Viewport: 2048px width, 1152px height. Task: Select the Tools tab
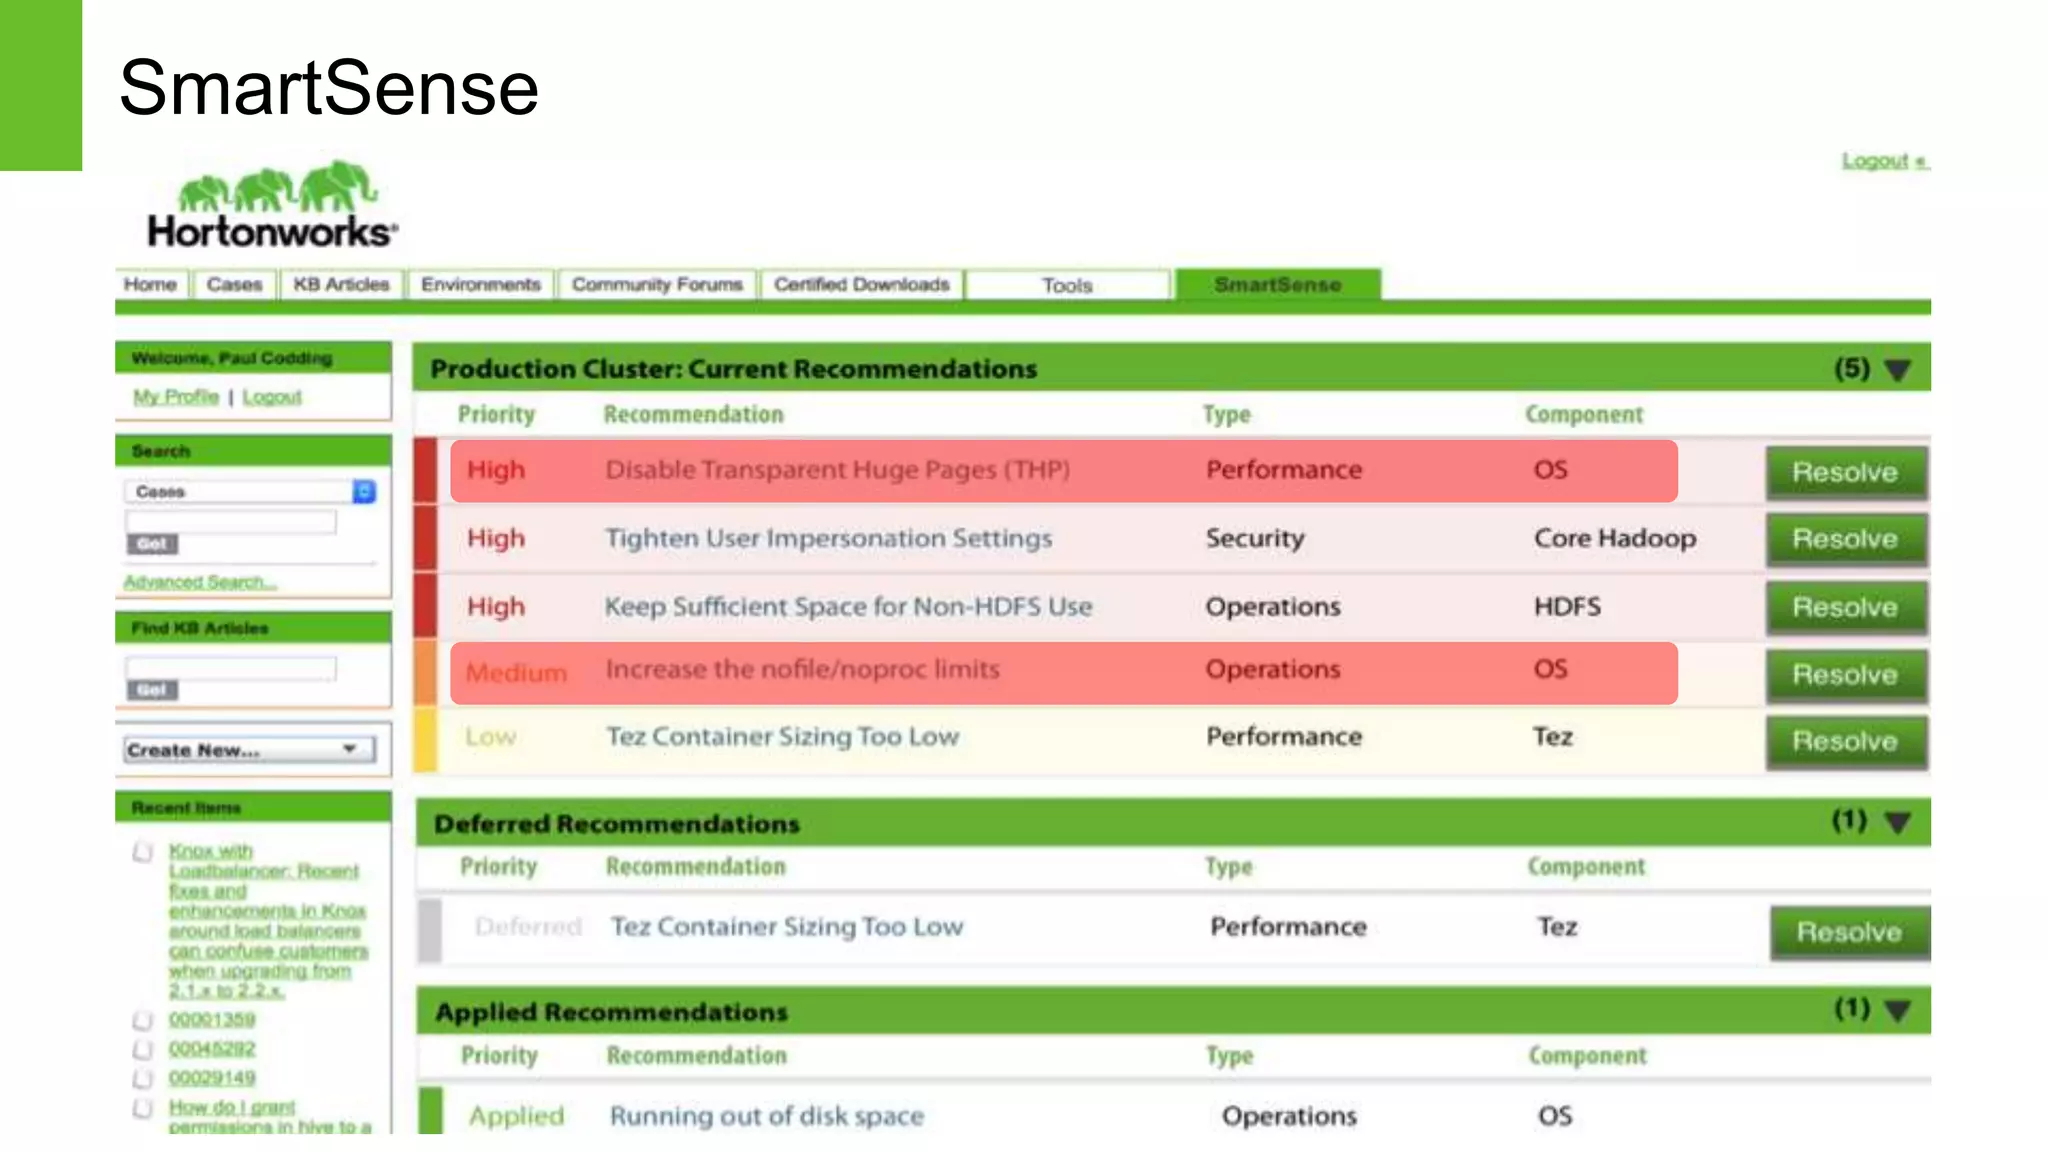click(x=1068, y=285)
